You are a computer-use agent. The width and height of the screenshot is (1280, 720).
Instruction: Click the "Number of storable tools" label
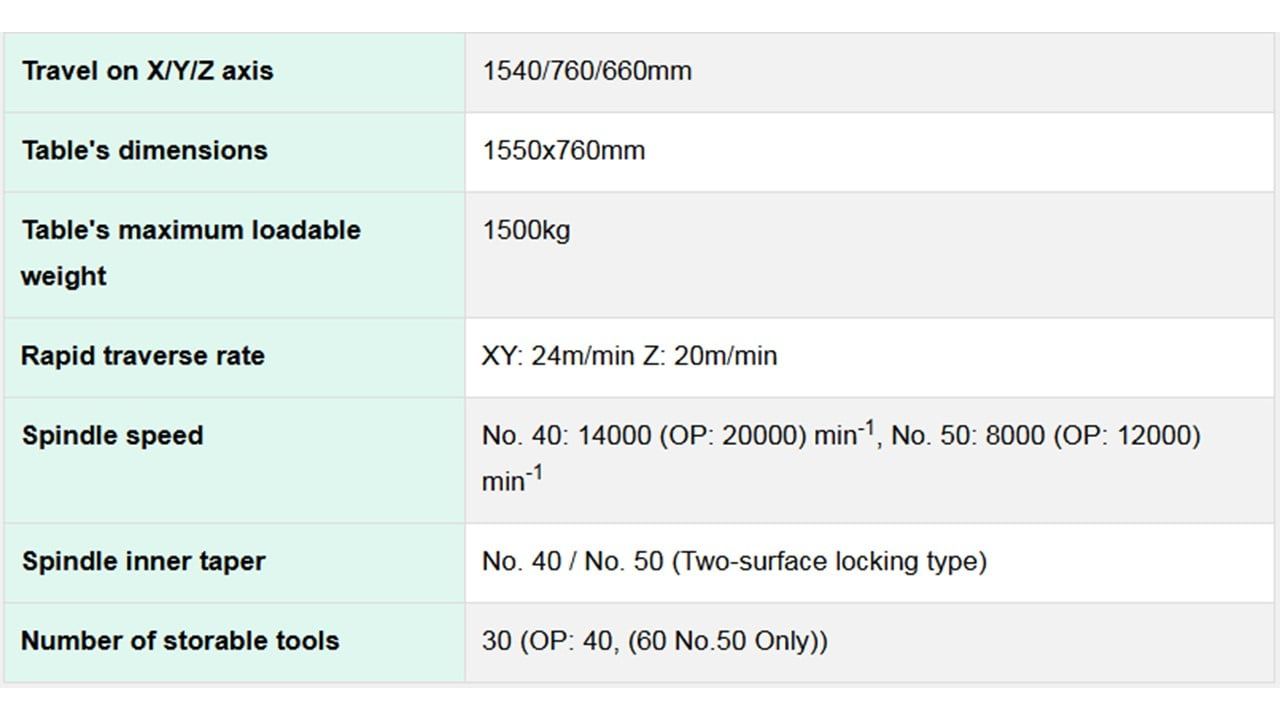click(x=180, y=641)
